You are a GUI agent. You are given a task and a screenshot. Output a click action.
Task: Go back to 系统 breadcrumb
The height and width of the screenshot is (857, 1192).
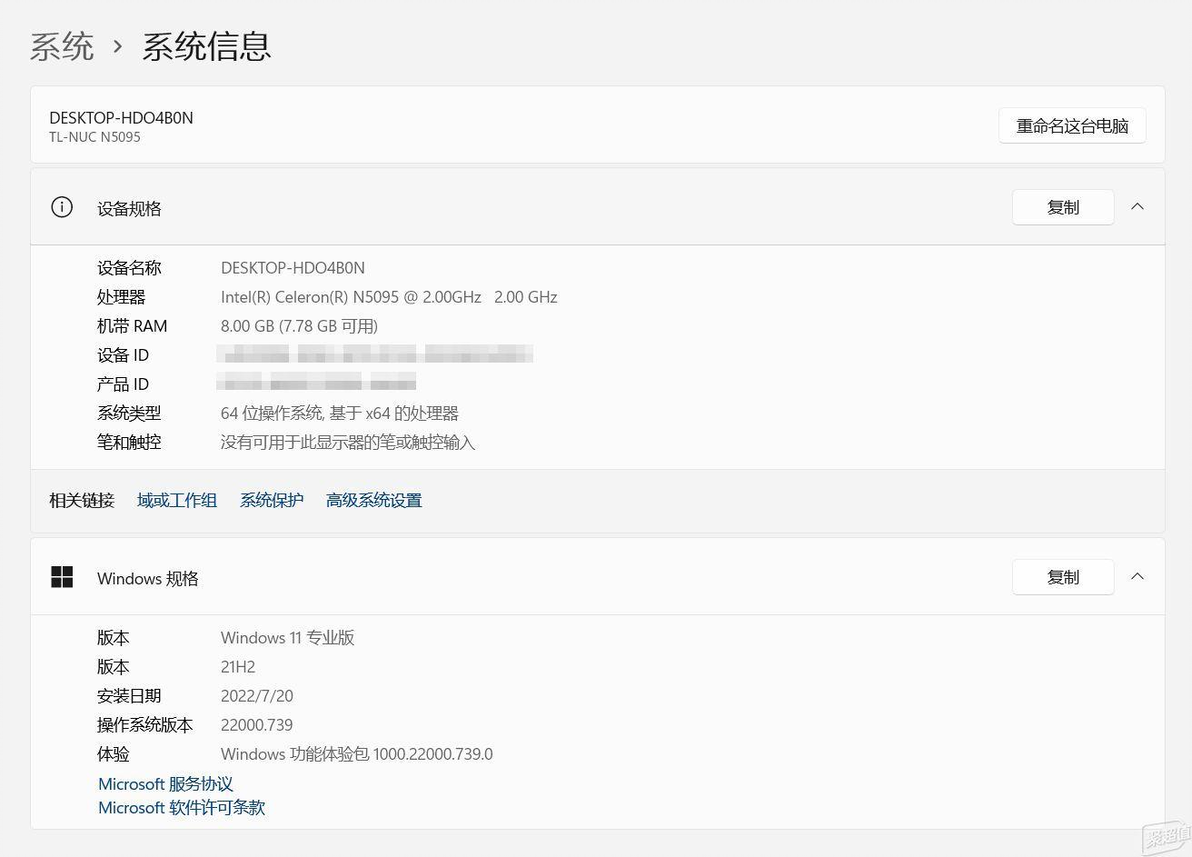click(62, 46)
